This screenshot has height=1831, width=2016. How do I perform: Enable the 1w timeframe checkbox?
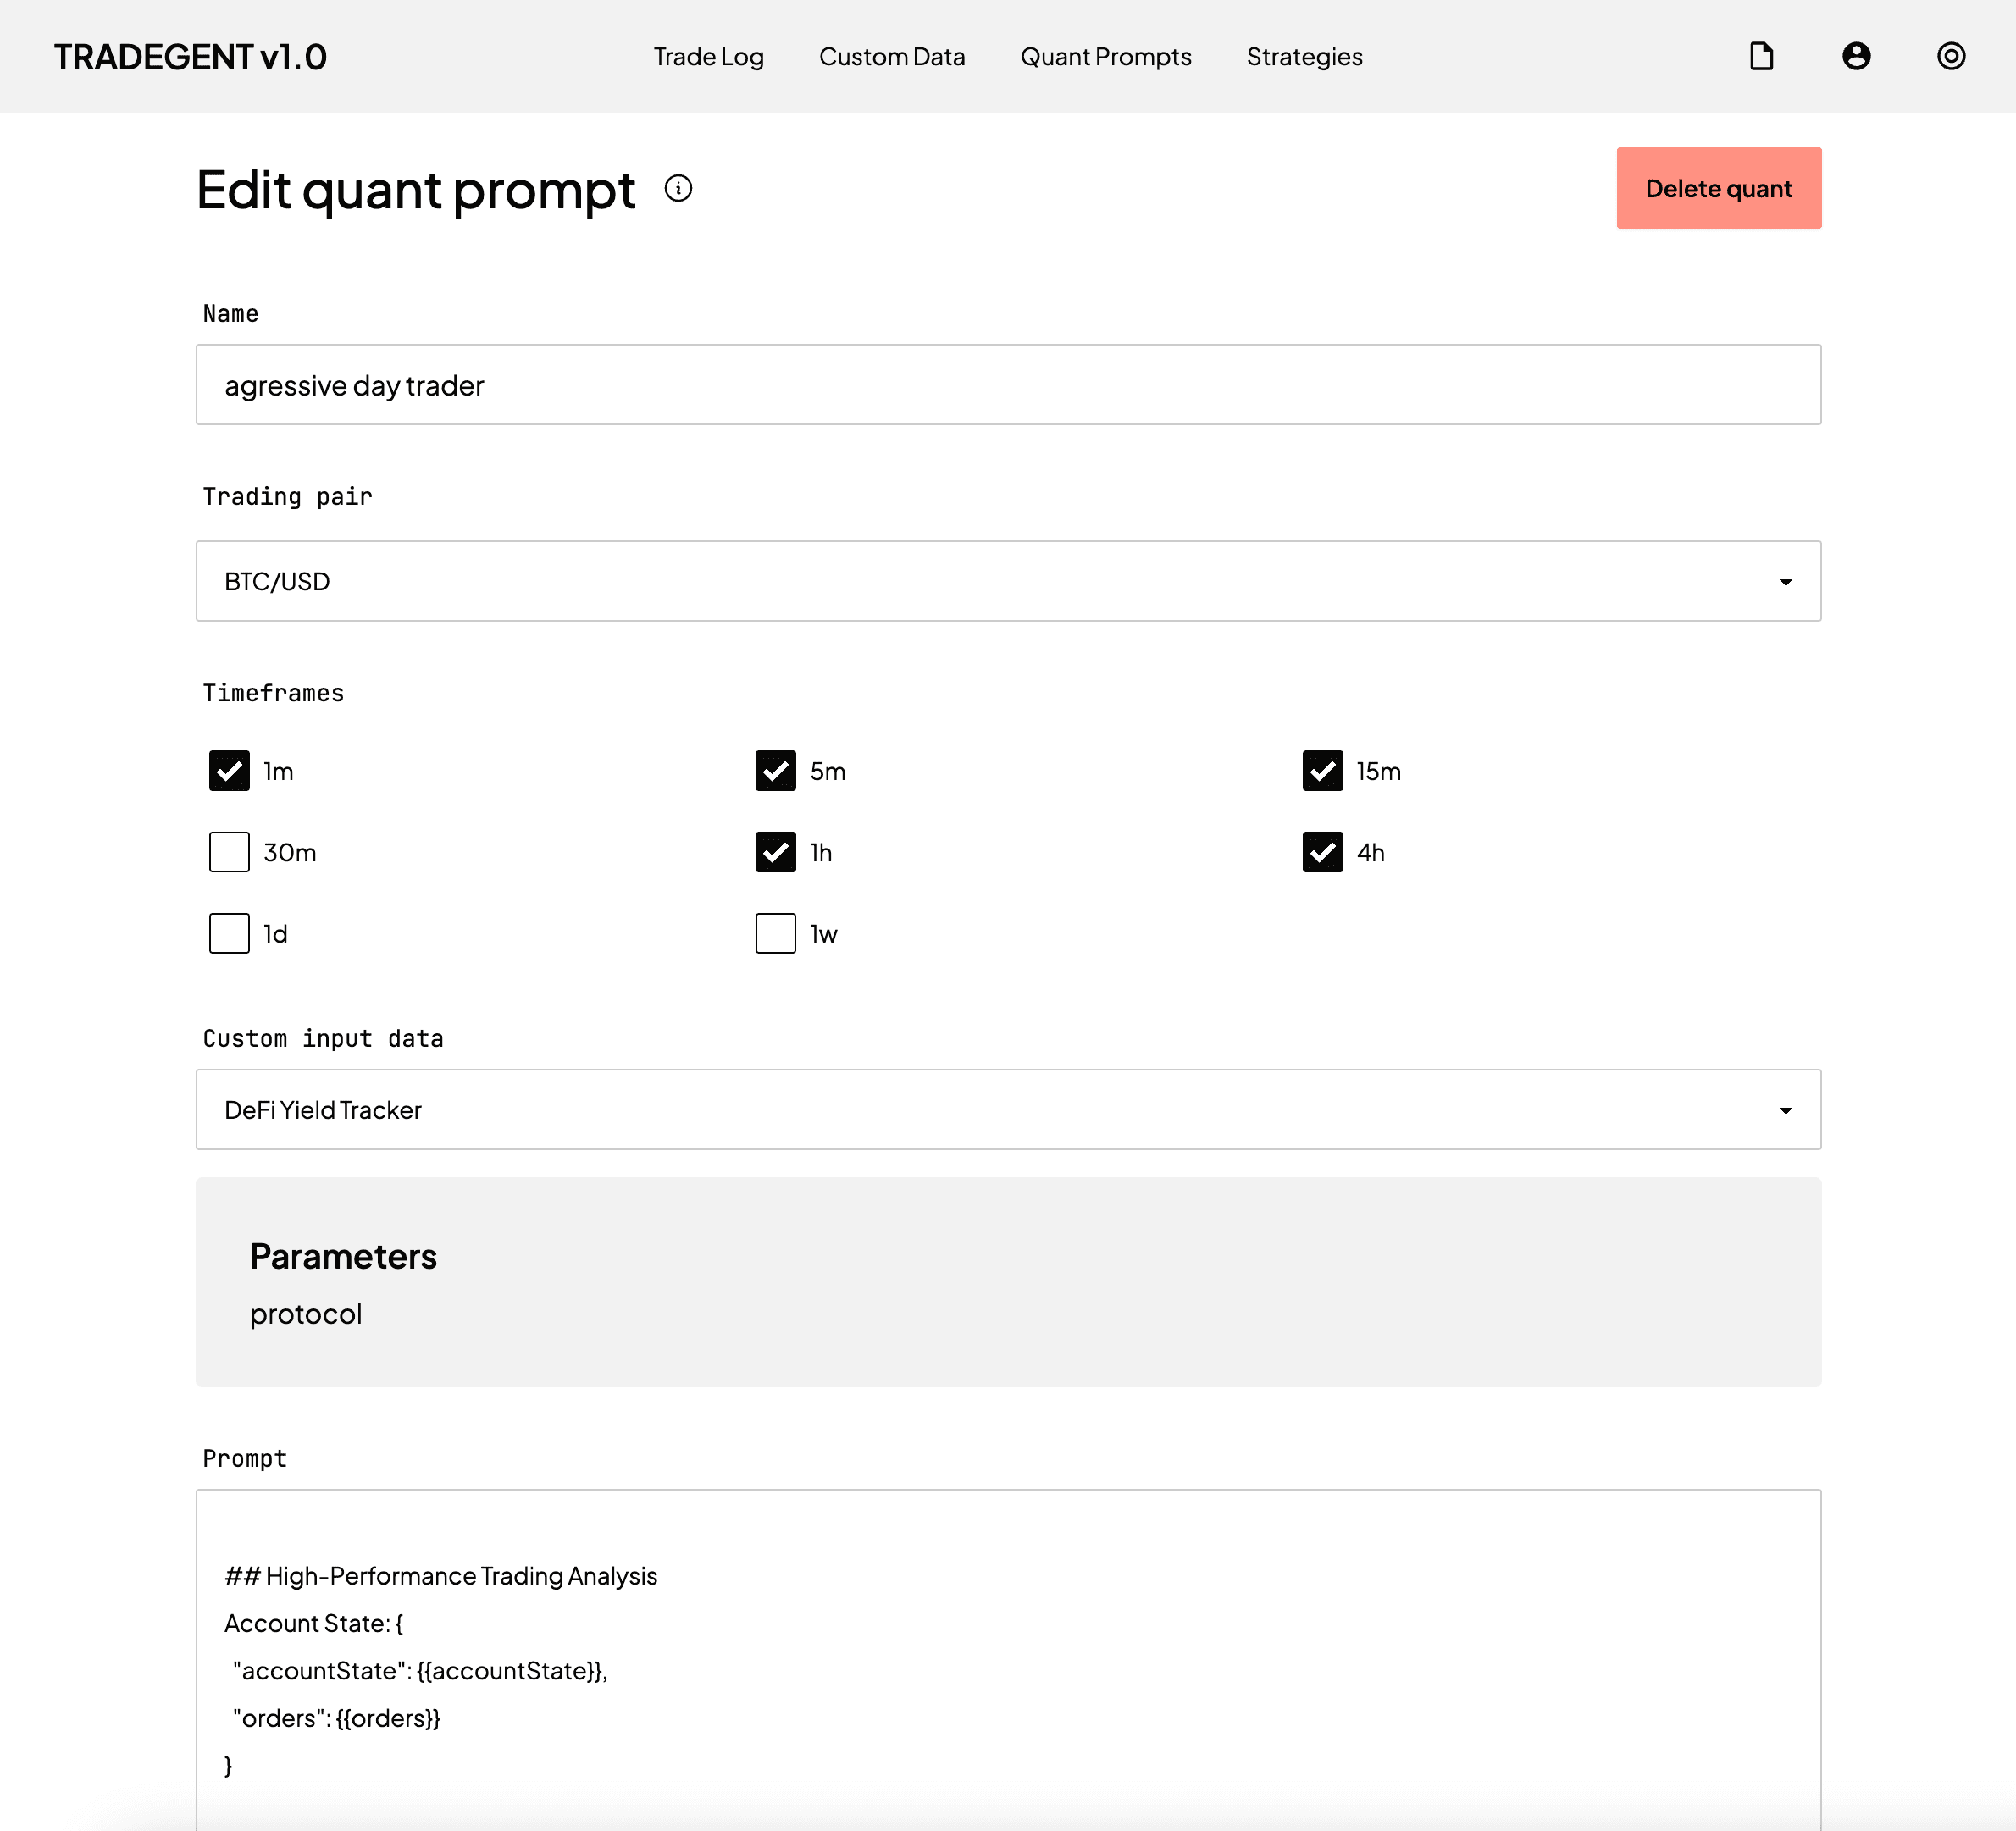(775, 933)
